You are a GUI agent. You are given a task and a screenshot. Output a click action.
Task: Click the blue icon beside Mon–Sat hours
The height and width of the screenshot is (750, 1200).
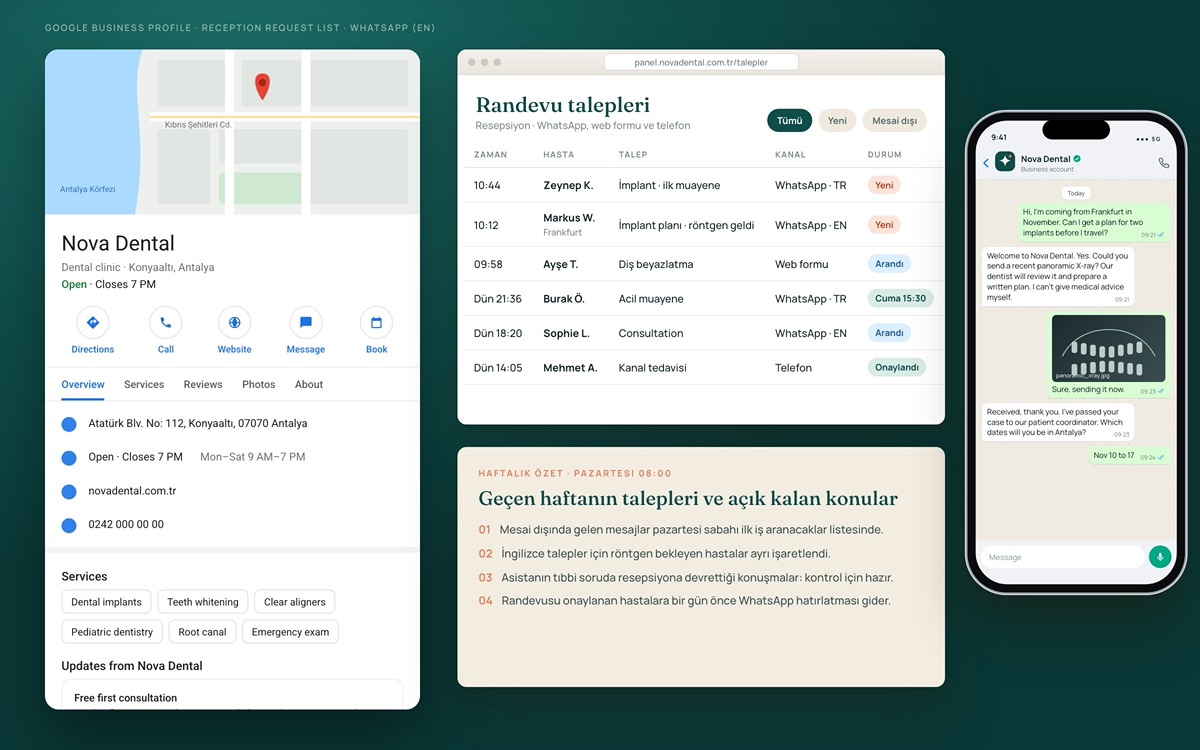click(69, 458)
